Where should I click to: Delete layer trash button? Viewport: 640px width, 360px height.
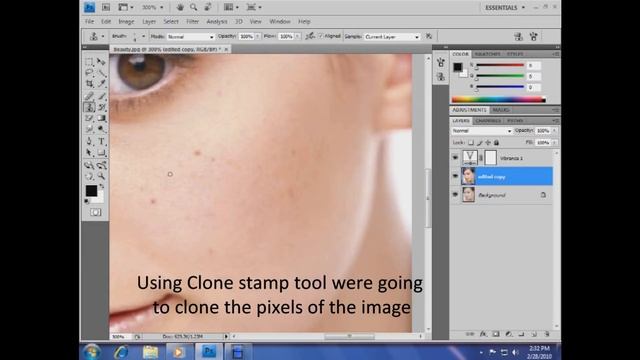pyautogui.click(x=547, y=334)
